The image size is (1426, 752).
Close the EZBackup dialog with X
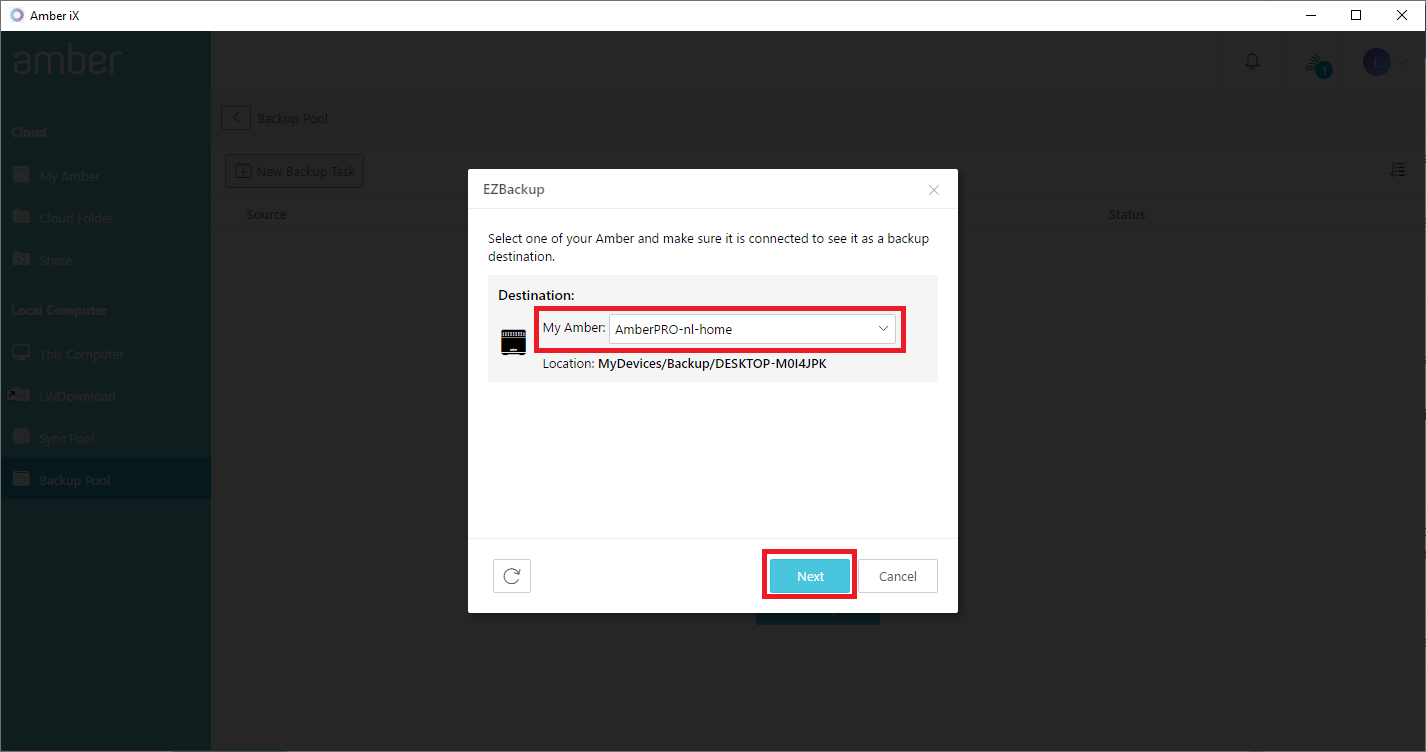click(x=934, y=190)
